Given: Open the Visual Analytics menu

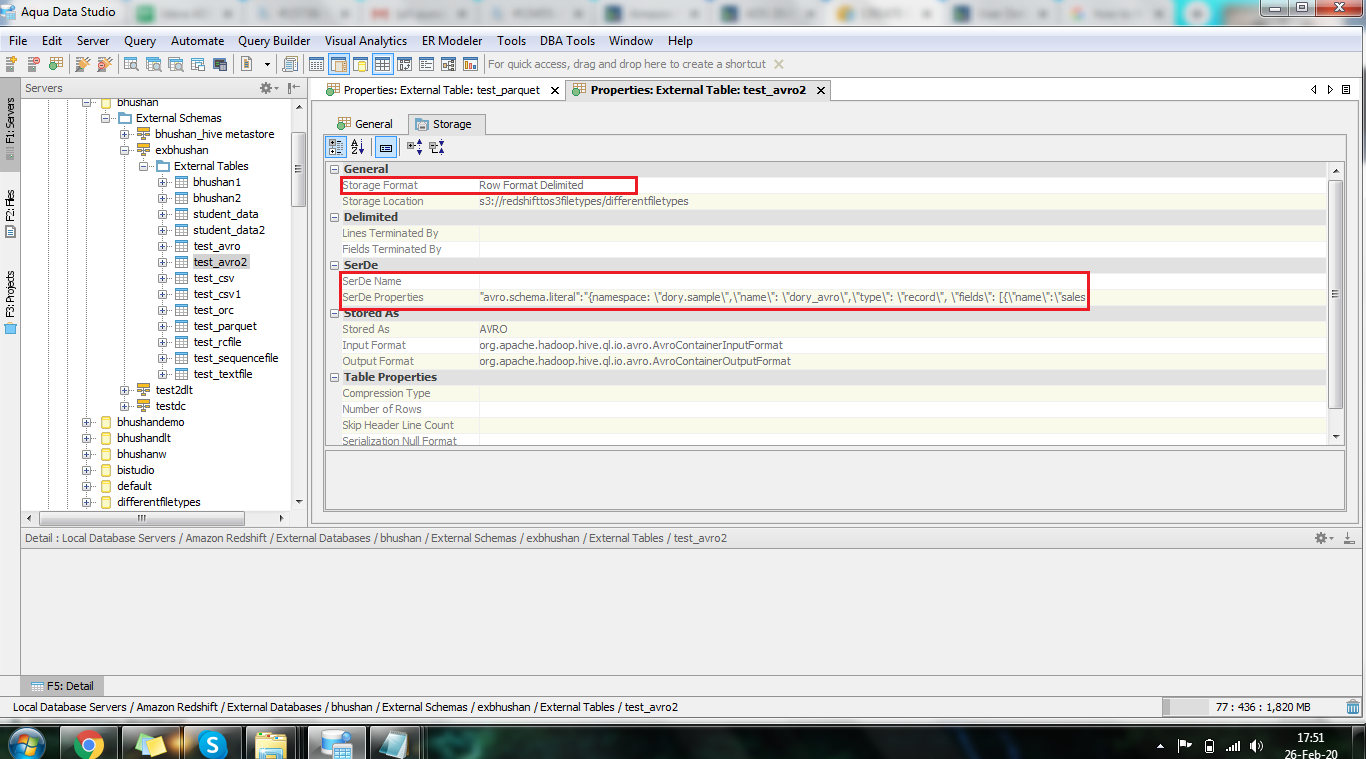Looking at the screenshot, I should click(x=366, y=41).
